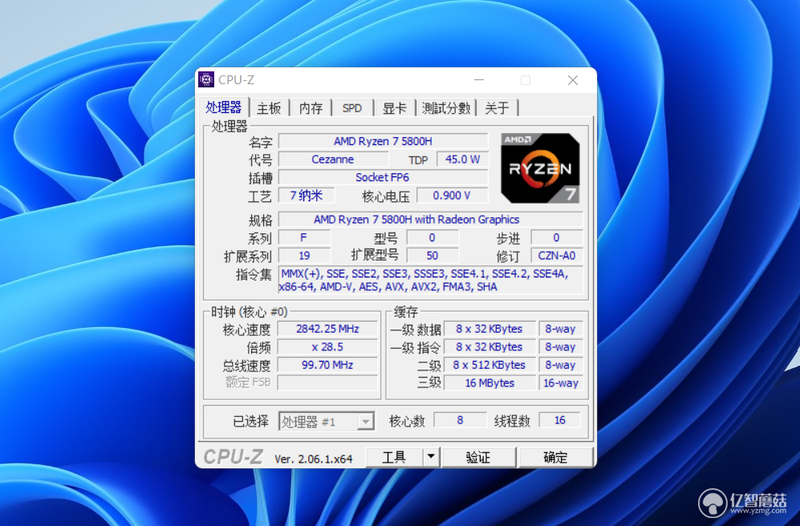The height and width of the screenshot is (526, 800).
Task: Open the 測試分數 tab
Action: [446, 108]
